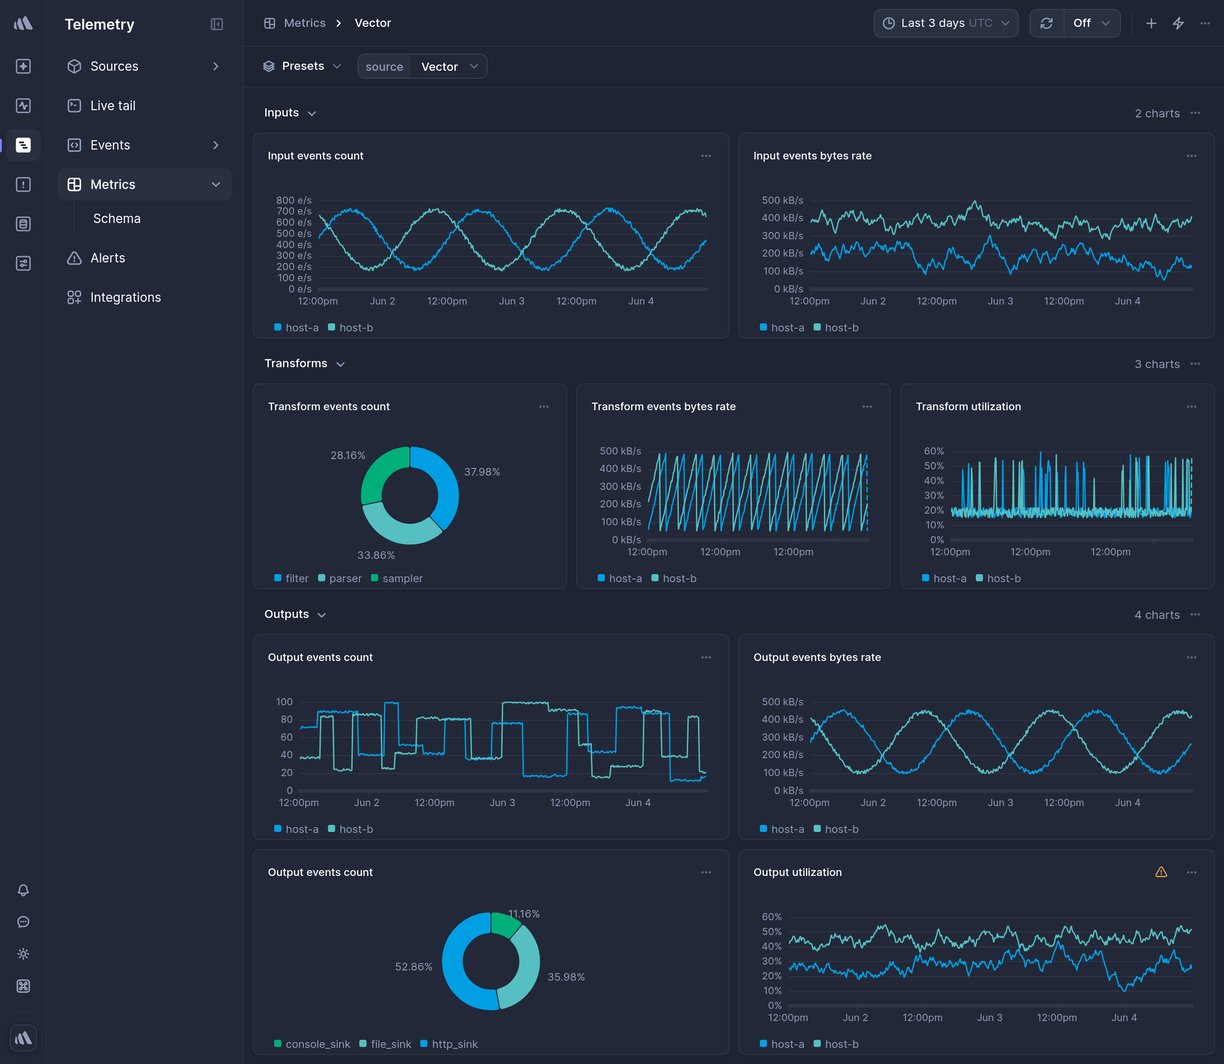Viewport: 1224px width, 1064px height.
Task: Click the app logo in the rail
Action: [23, 23]
